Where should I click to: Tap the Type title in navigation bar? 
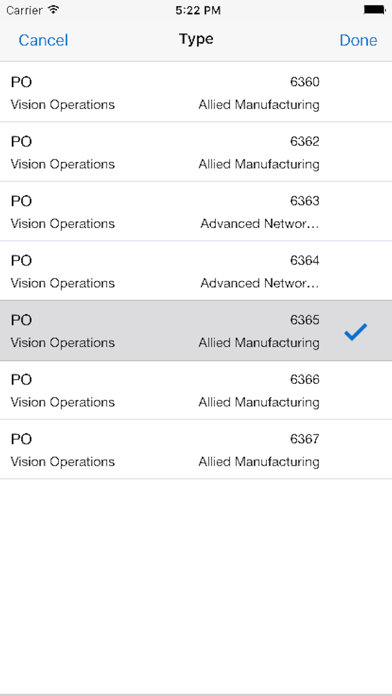tap(196, 40)
